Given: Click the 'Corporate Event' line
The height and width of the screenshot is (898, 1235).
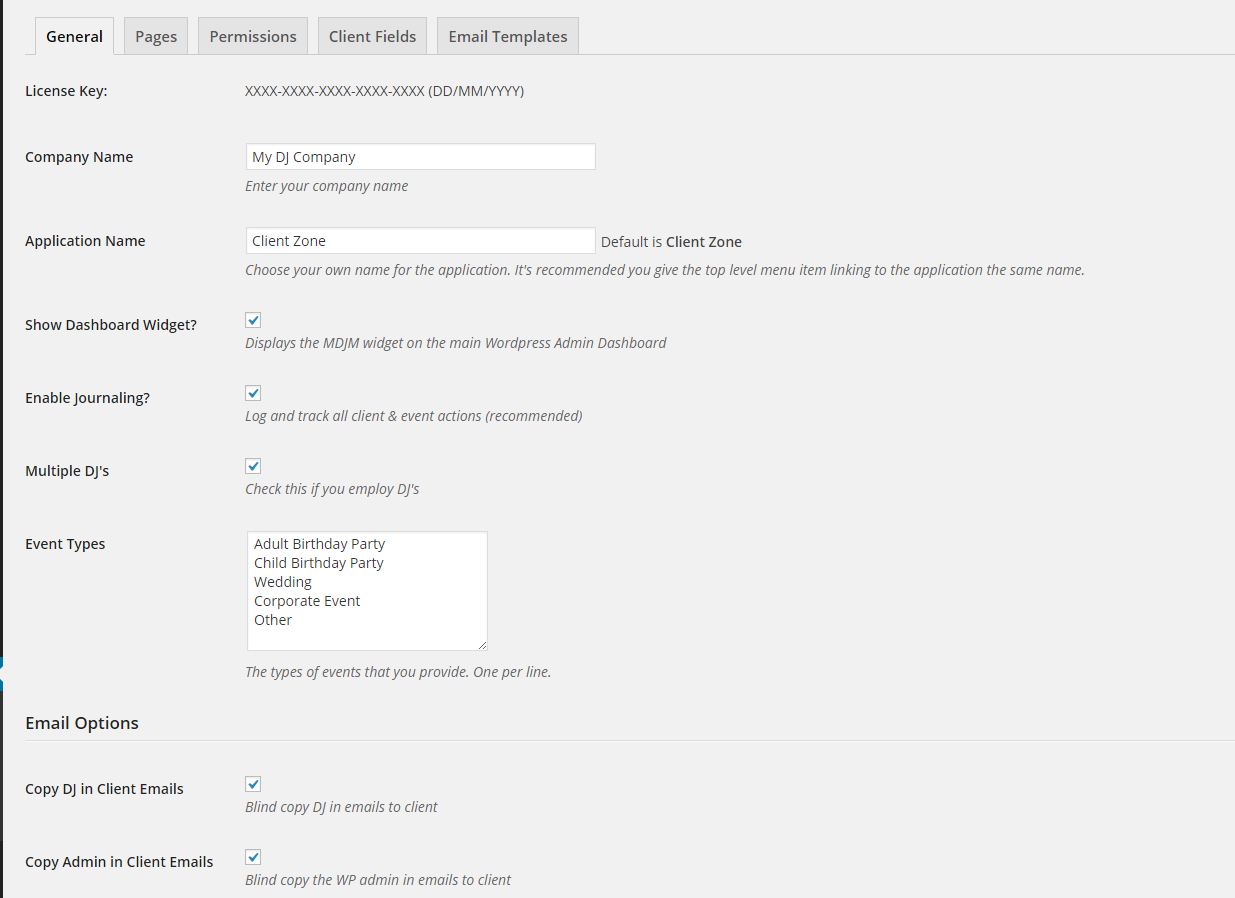Looking at the screenshot, I should click(307, 601).
